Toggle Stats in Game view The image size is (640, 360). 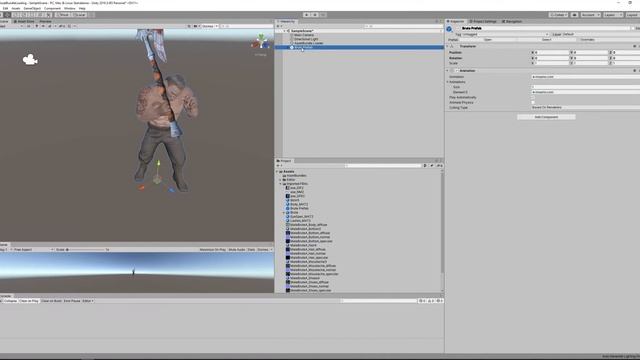pos(251,249)
